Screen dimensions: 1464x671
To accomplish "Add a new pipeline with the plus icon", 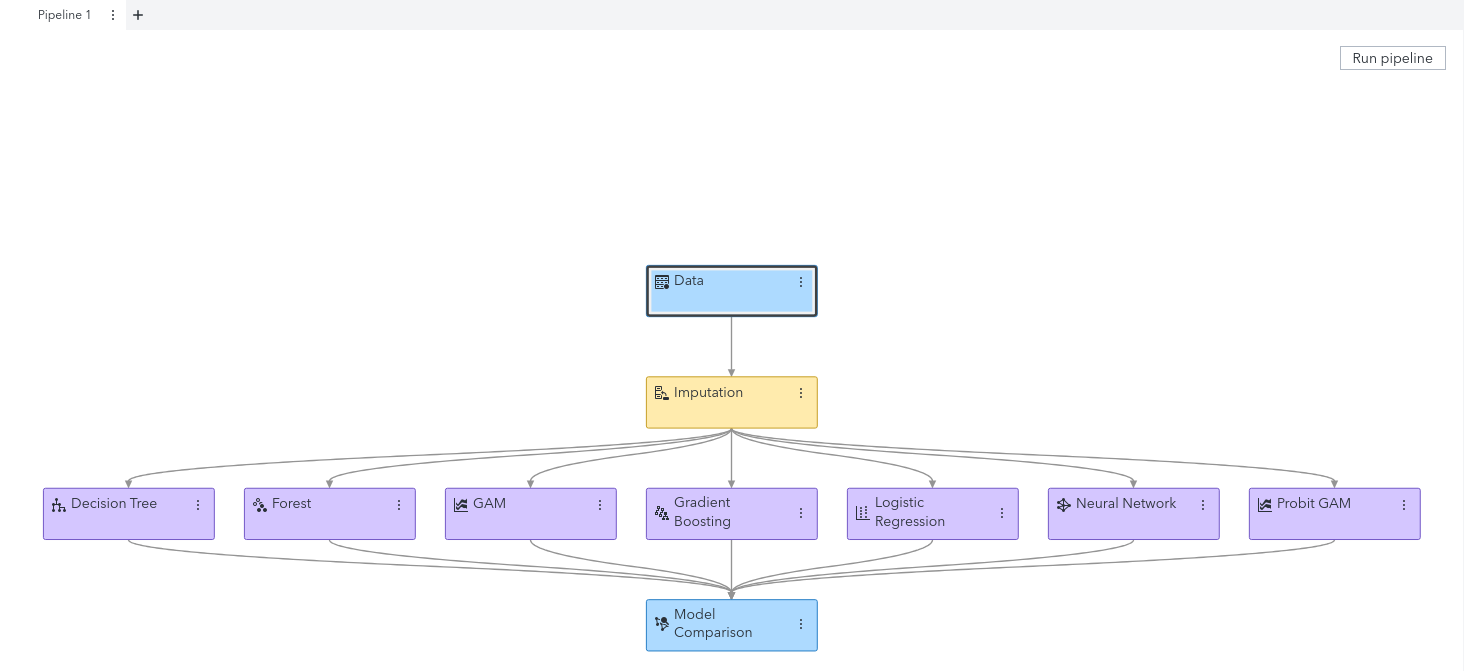I will [x=138, y=15].
